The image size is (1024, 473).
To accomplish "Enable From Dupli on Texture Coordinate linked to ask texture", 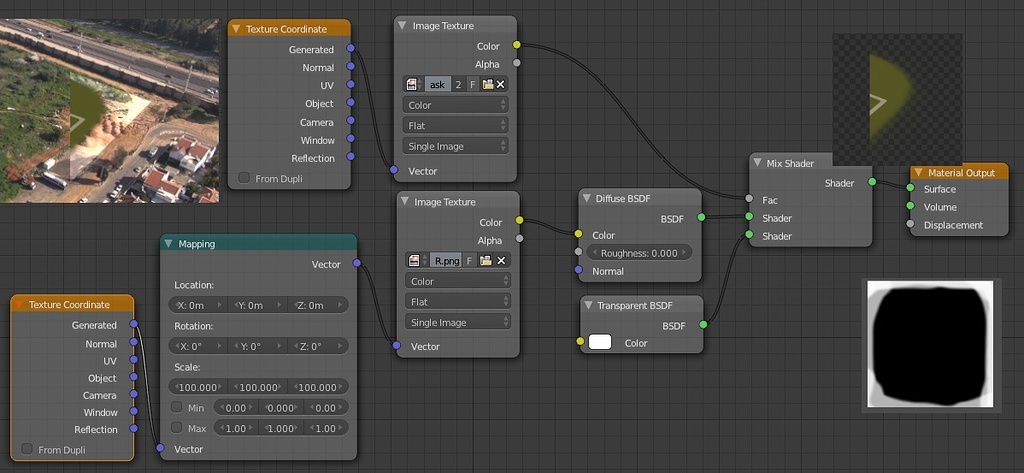I will [244, 178].
